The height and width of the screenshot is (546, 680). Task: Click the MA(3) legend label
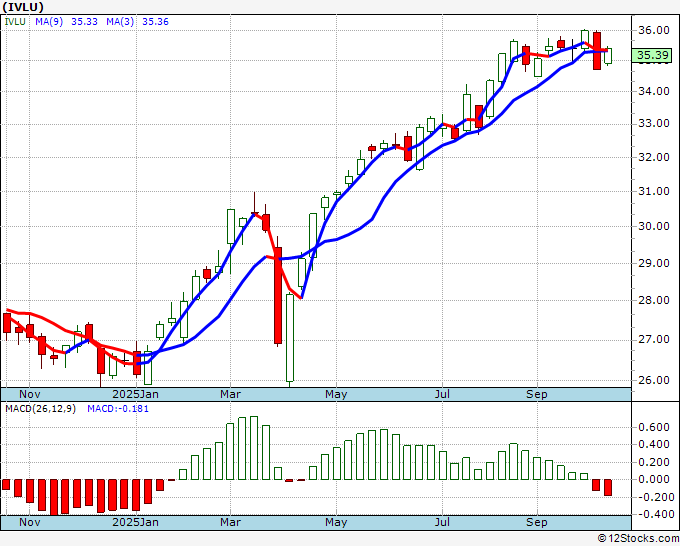pyautogui.click(x=120, y=22)
